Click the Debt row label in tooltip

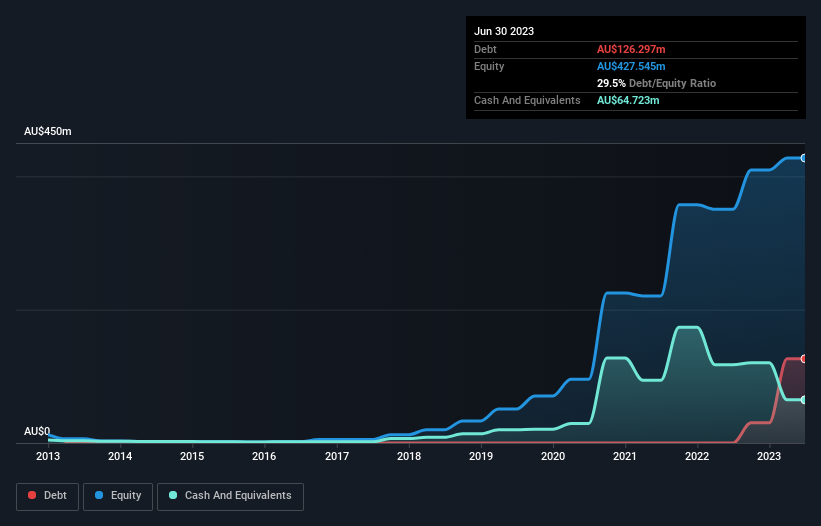pos(485,49)
